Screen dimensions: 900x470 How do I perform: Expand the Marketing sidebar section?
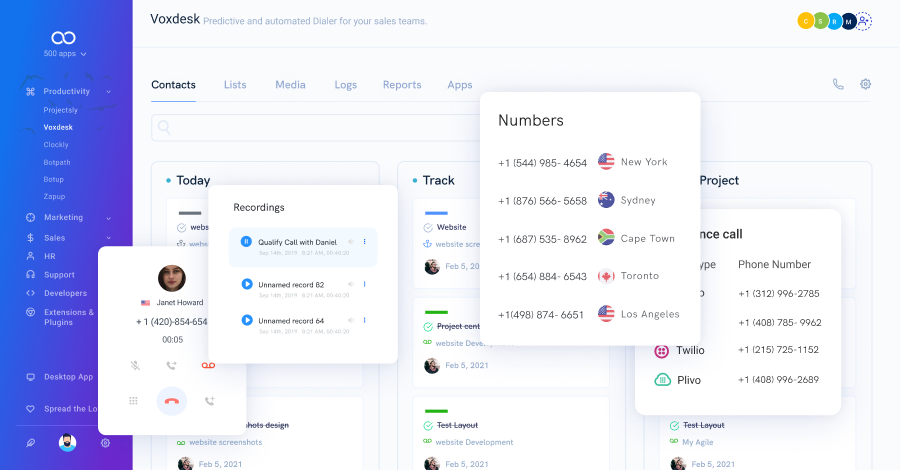click(x=108, y=218)
